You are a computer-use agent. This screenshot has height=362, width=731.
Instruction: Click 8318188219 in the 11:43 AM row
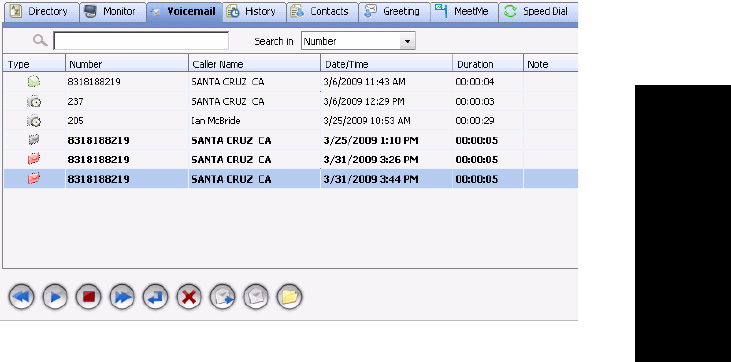[94, 82]
